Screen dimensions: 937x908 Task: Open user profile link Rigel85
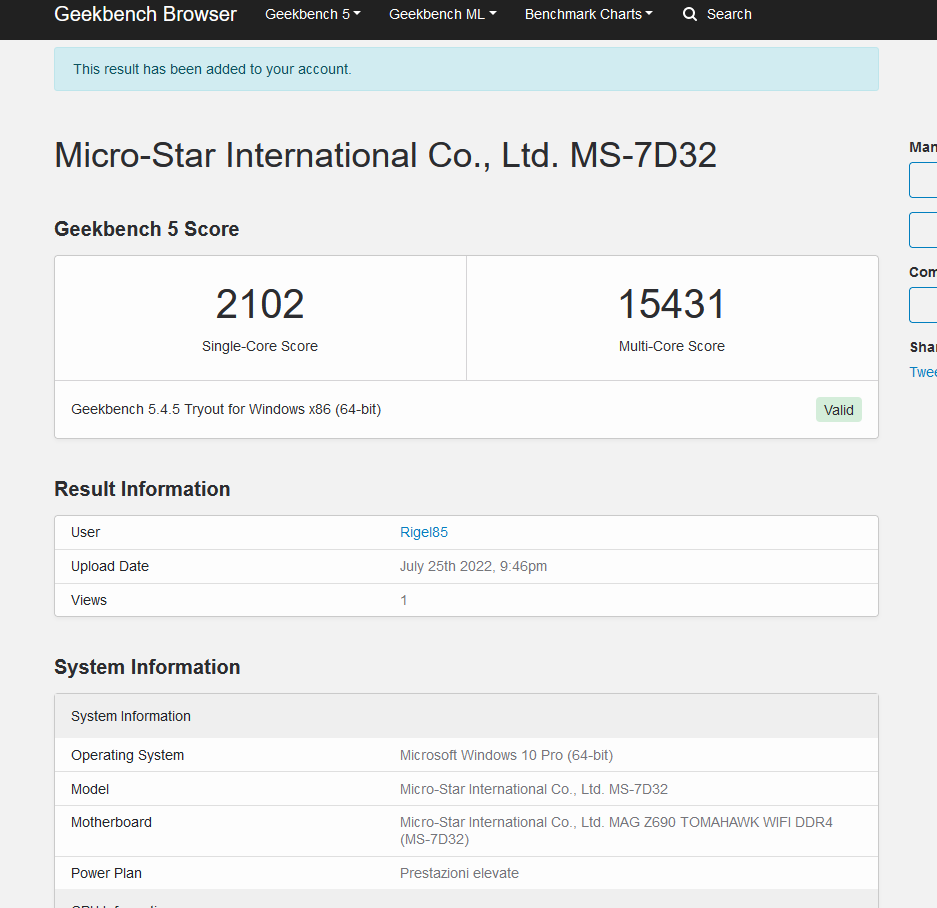424,532
